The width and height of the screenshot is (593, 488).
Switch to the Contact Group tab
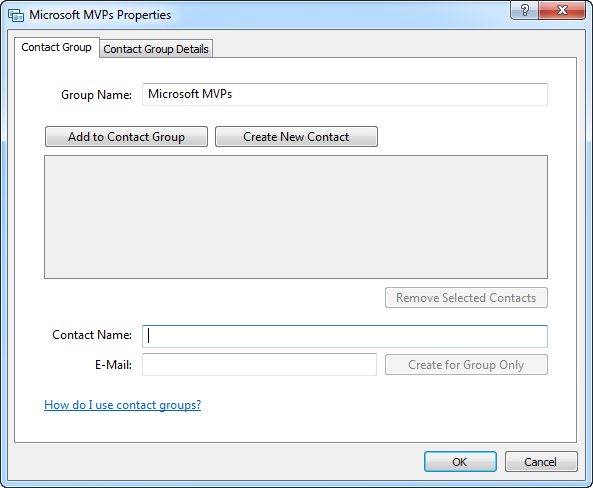tap(57, 48)
